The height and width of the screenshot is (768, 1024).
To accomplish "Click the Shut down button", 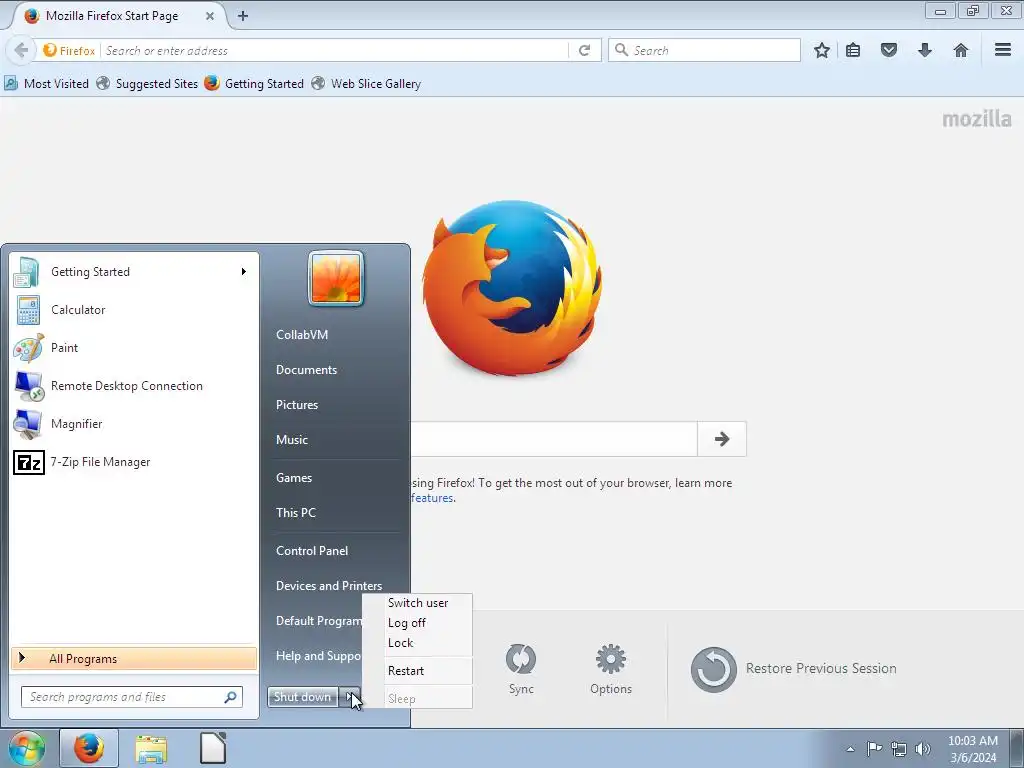I will 303,697.
